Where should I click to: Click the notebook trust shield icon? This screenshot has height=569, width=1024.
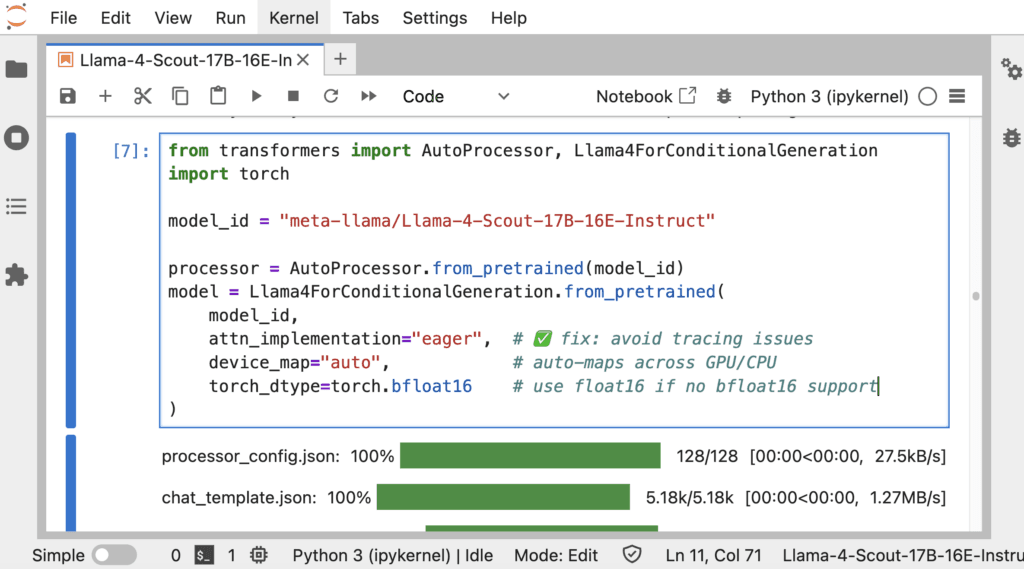632,555
